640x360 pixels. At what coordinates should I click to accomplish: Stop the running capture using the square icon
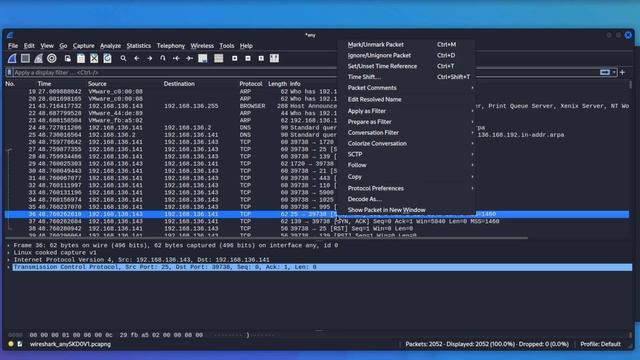[x=25, y=58]
